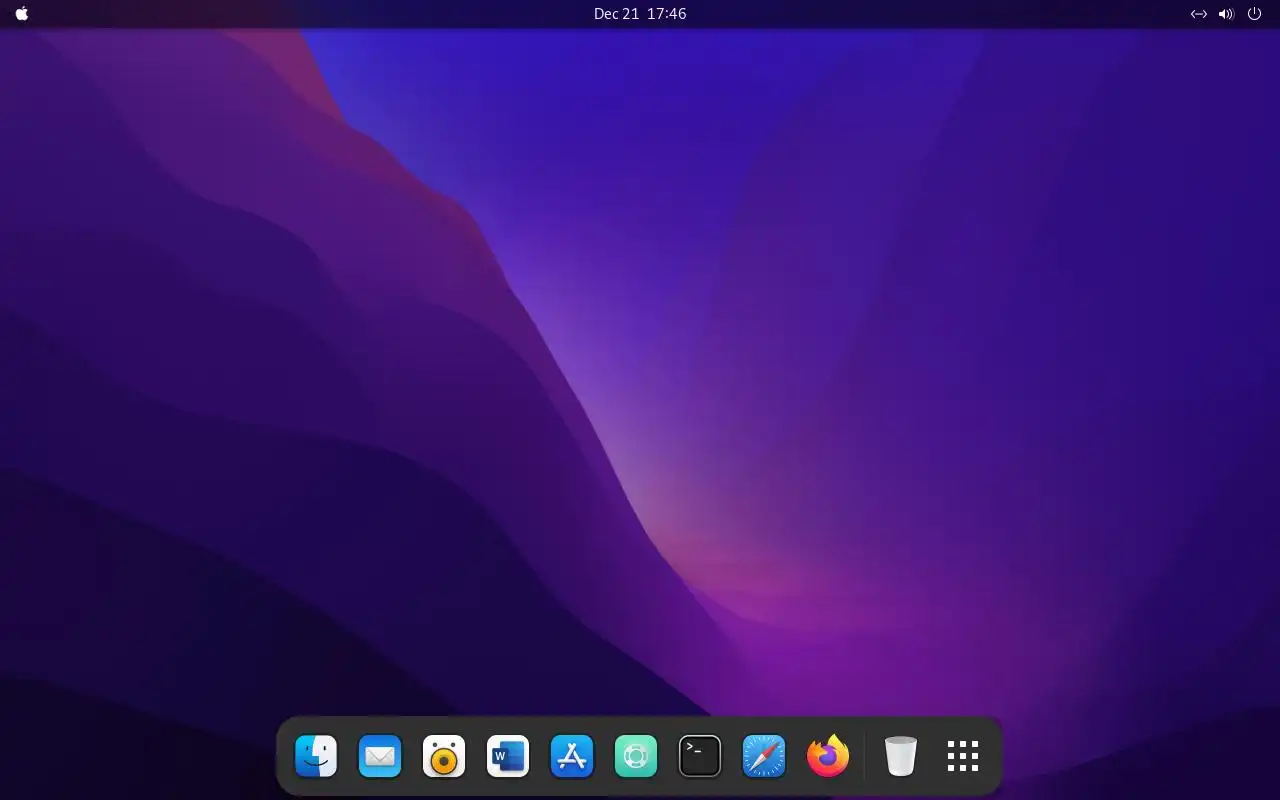Click the green lifebuoy app icon in dock
1280x800 pixels.
click(636, 756)
